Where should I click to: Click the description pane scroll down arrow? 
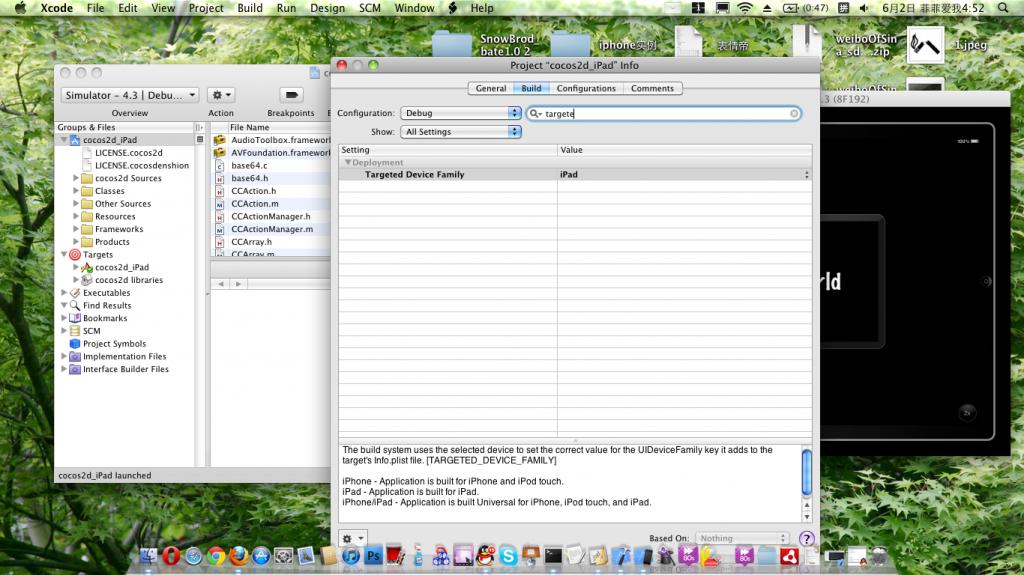[x=807, y=517]
